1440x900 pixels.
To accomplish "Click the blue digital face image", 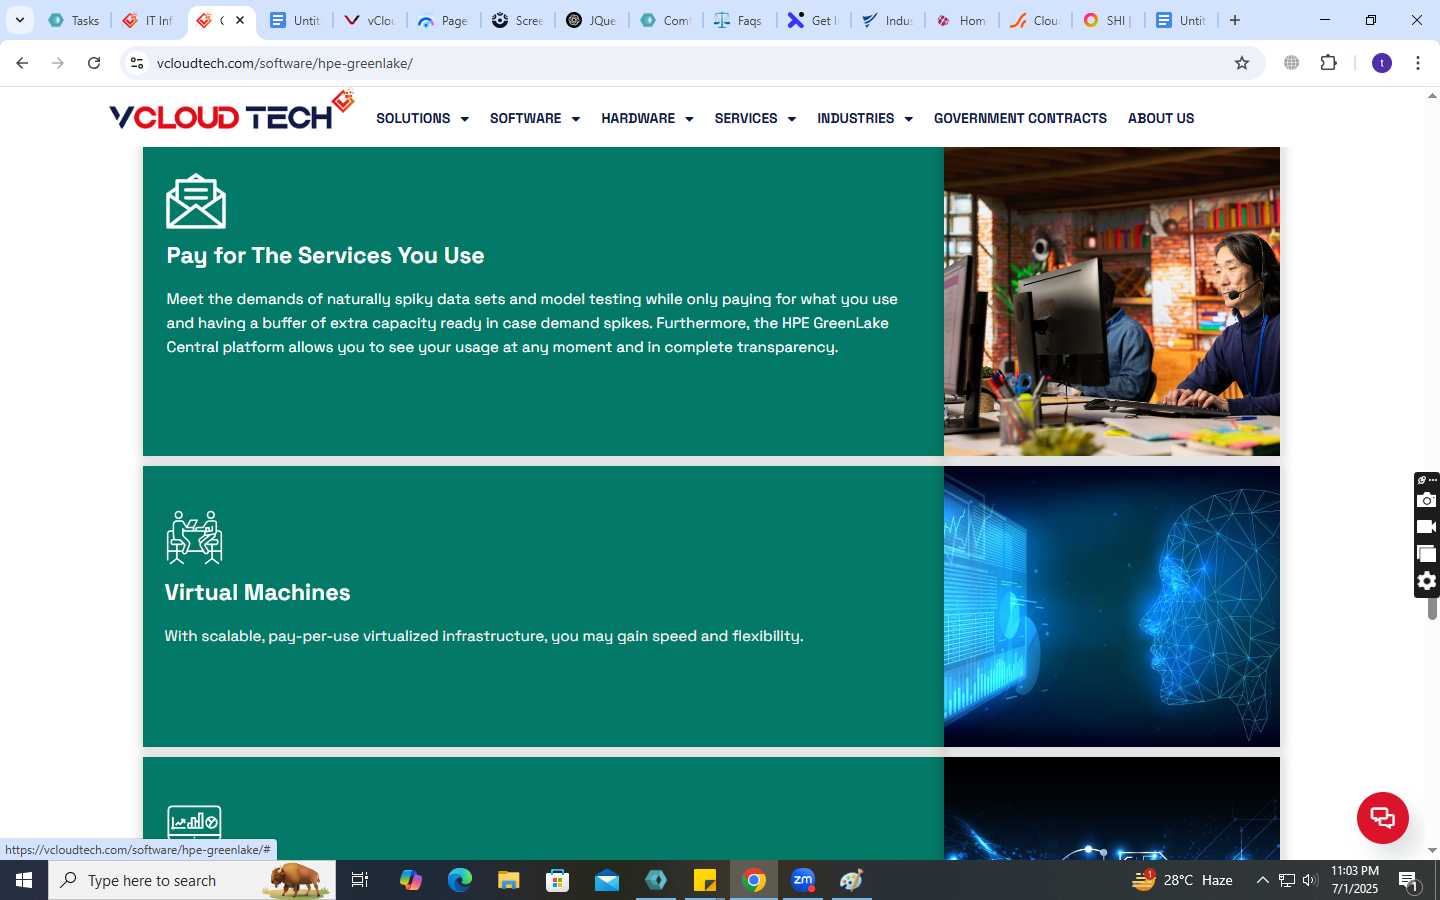I will point(1112,606).
